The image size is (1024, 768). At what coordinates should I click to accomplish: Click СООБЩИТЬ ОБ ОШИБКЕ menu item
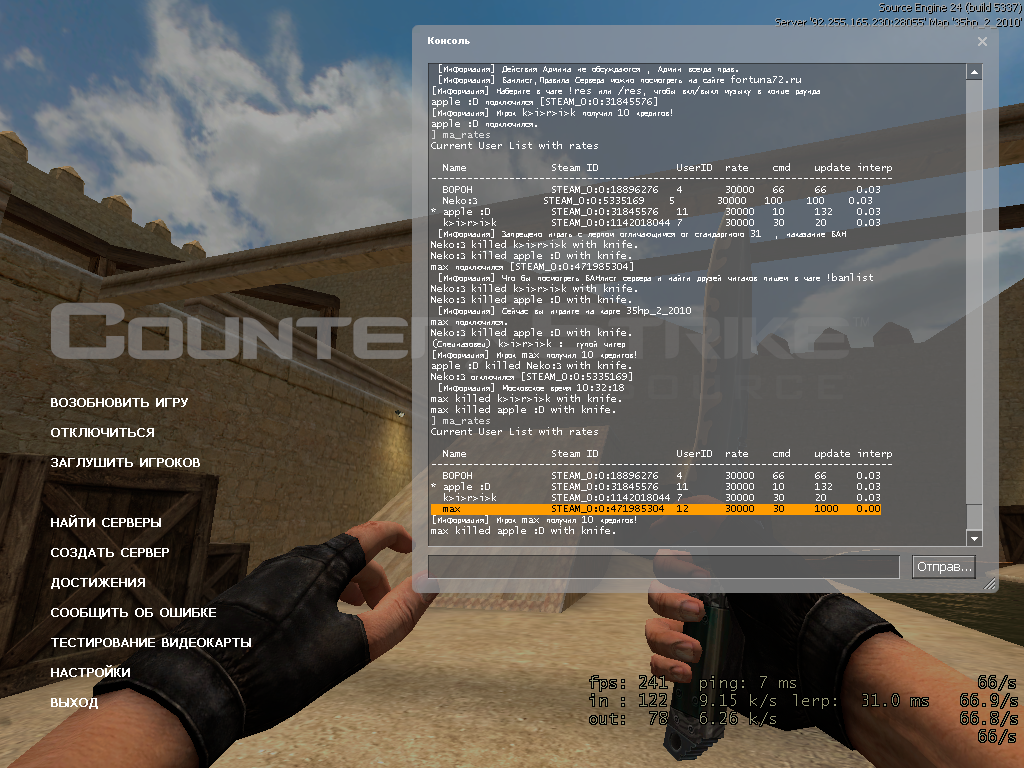click(x=133, y=613)
